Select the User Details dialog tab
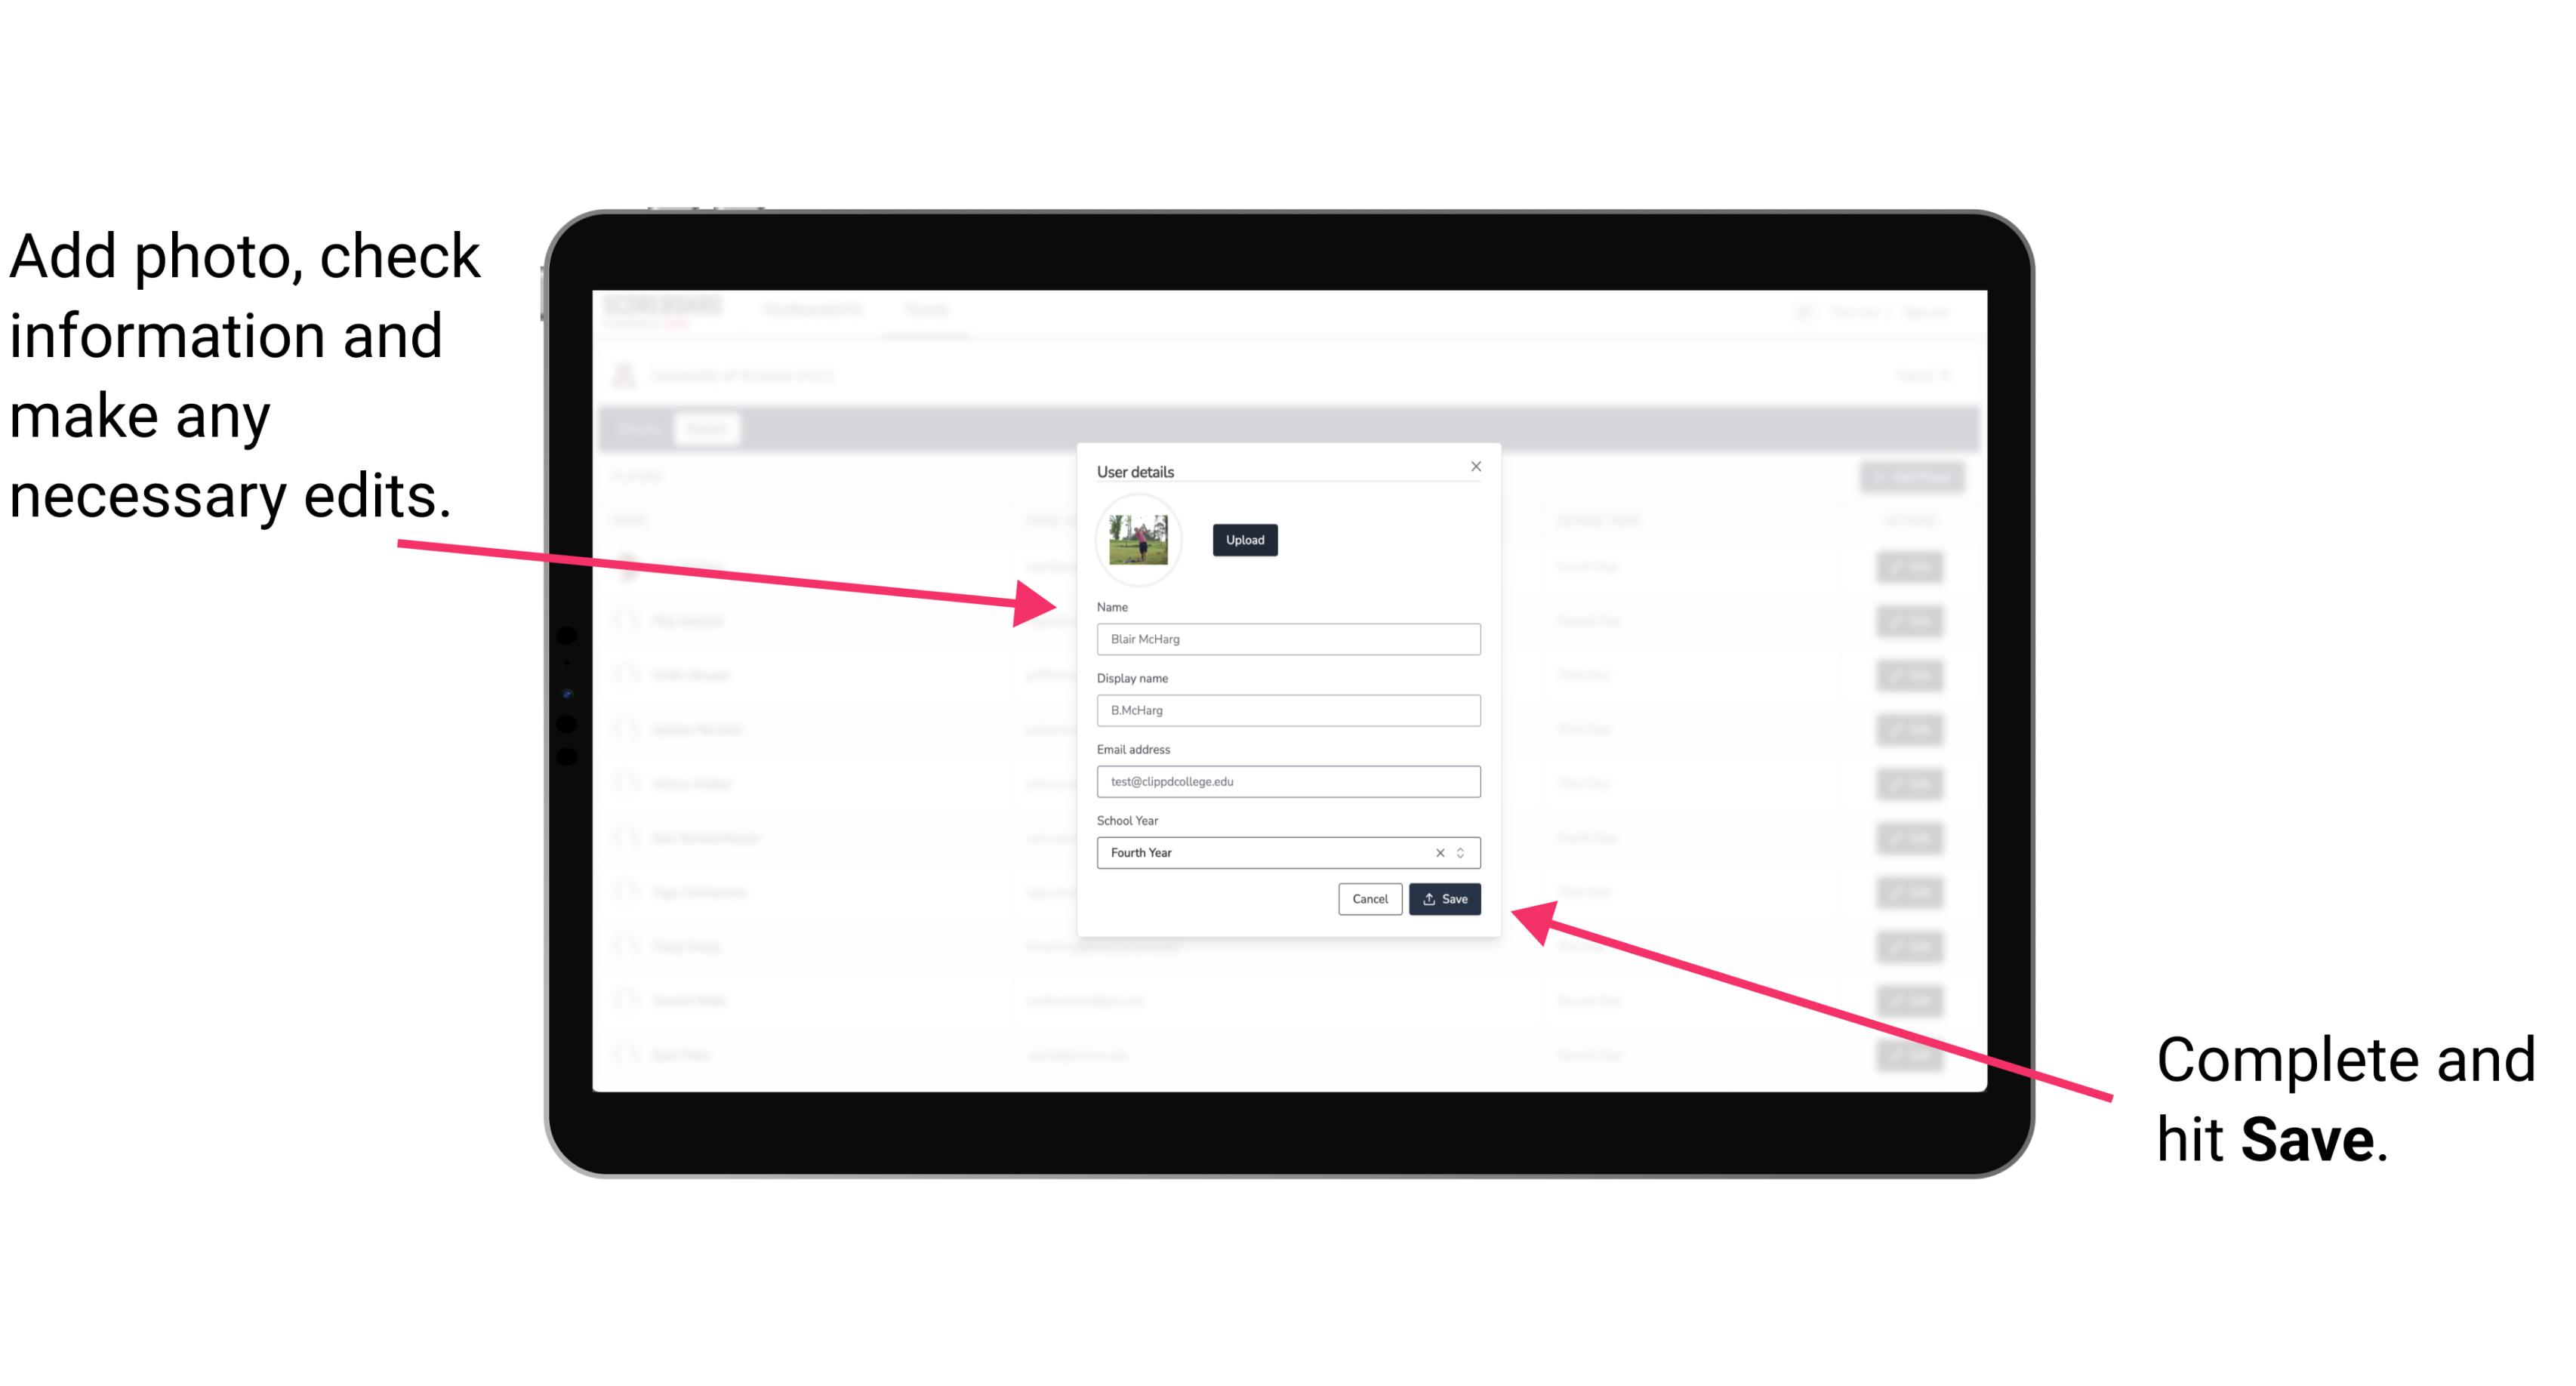The height and width of the screenshot is (1386, 2576). [x=1135, y=471]
